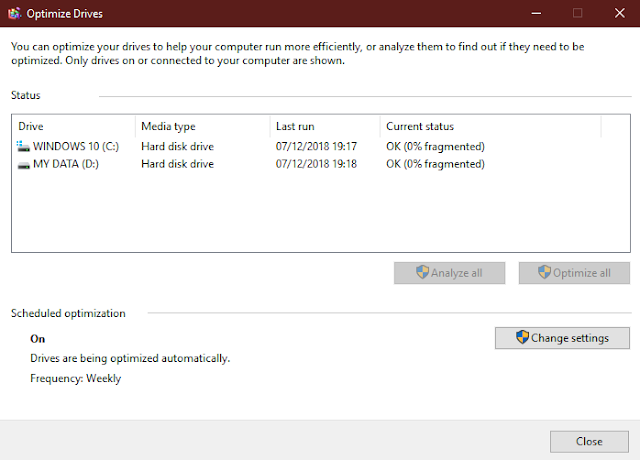The width and height of the screenshot is (640, 460).
Task: Click OK (0% fragmented) for WINDOWS 10 (C:)
Action: [436, 146]
